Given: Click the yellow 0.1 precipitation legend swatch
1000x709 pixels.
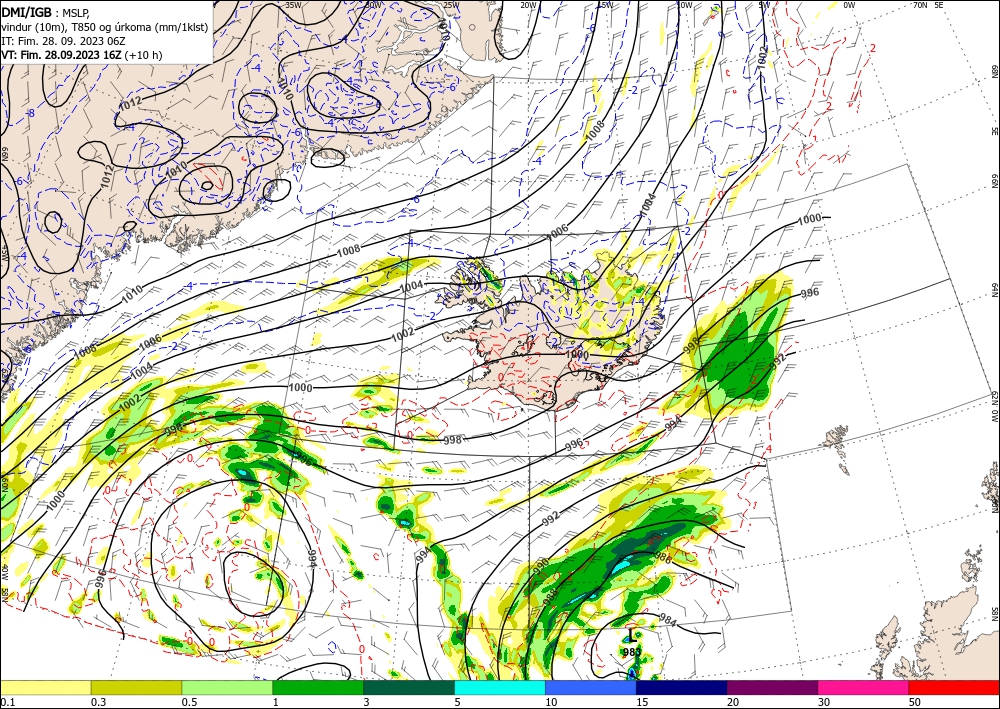Looking at the screenshot, I should [45, 687].
